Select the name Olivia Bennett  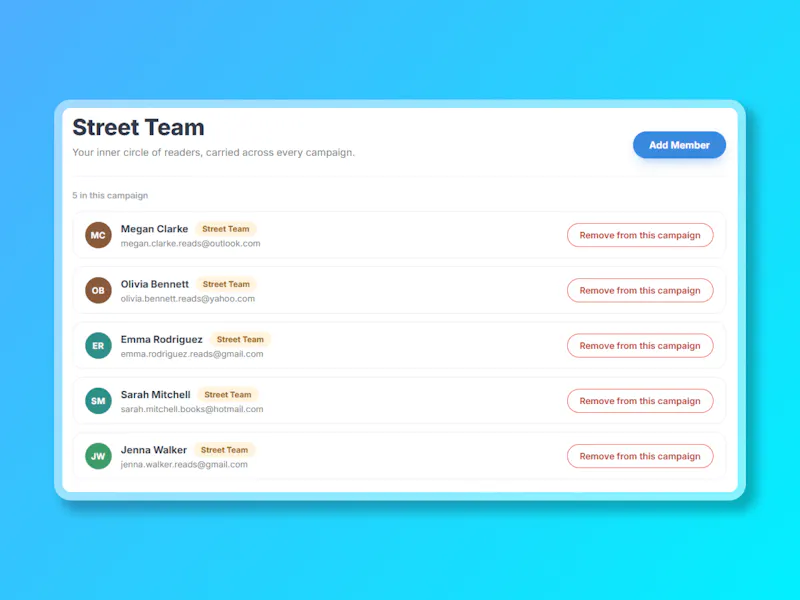click(155, 284)
